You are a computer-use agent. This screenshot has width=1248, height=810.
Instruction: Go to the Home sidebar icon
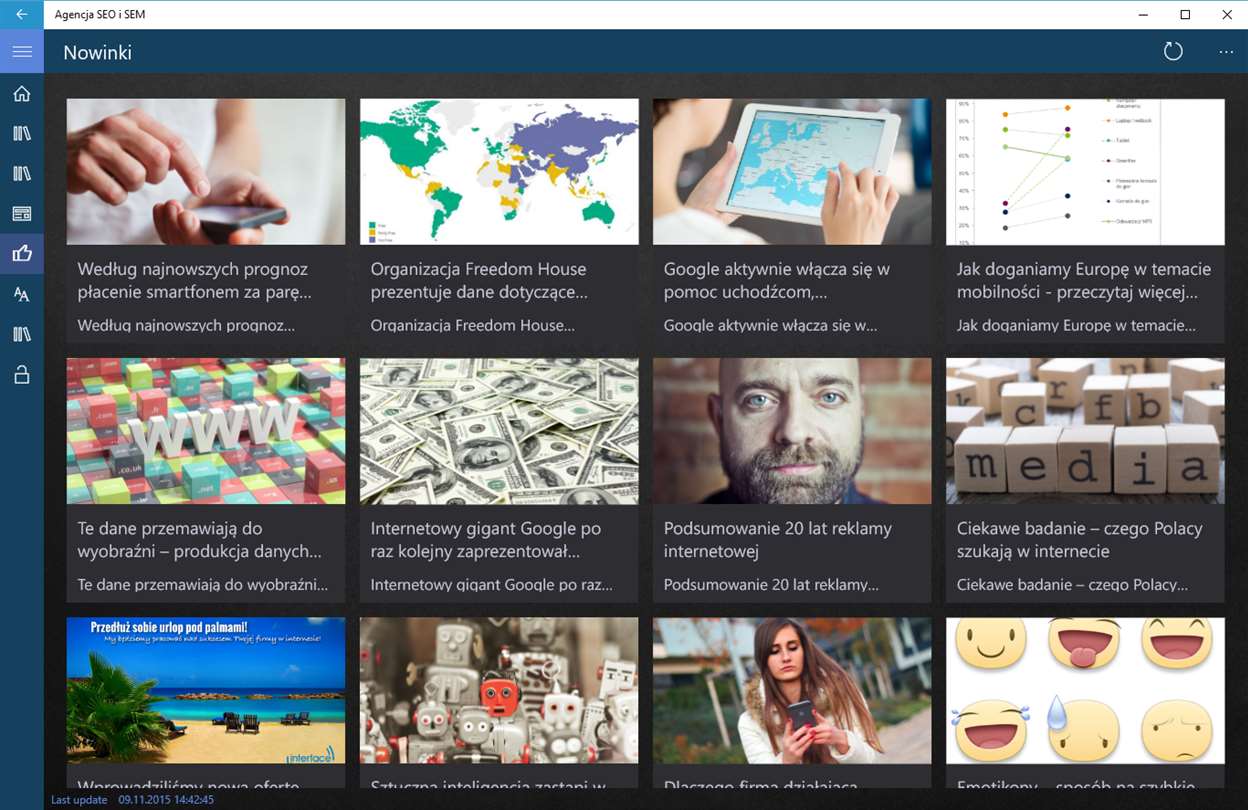[x=22, y=94]
